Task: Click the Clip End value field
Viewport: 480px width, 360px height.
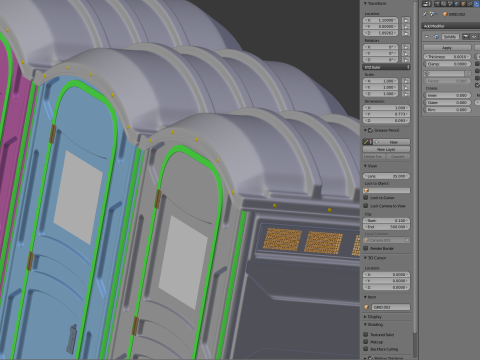Action: point(386,227)
